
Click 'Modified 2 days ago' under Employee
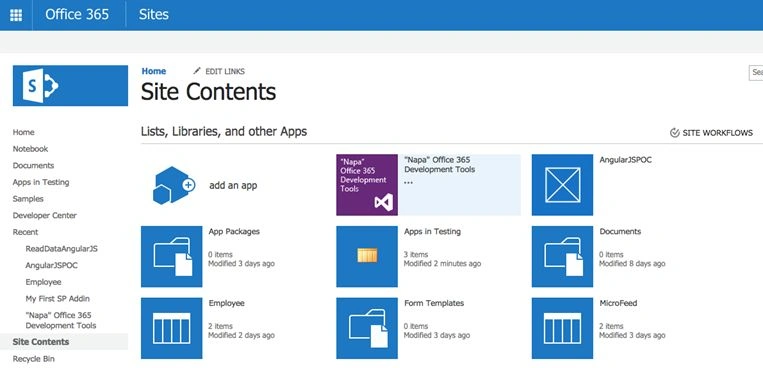[241, 335]
